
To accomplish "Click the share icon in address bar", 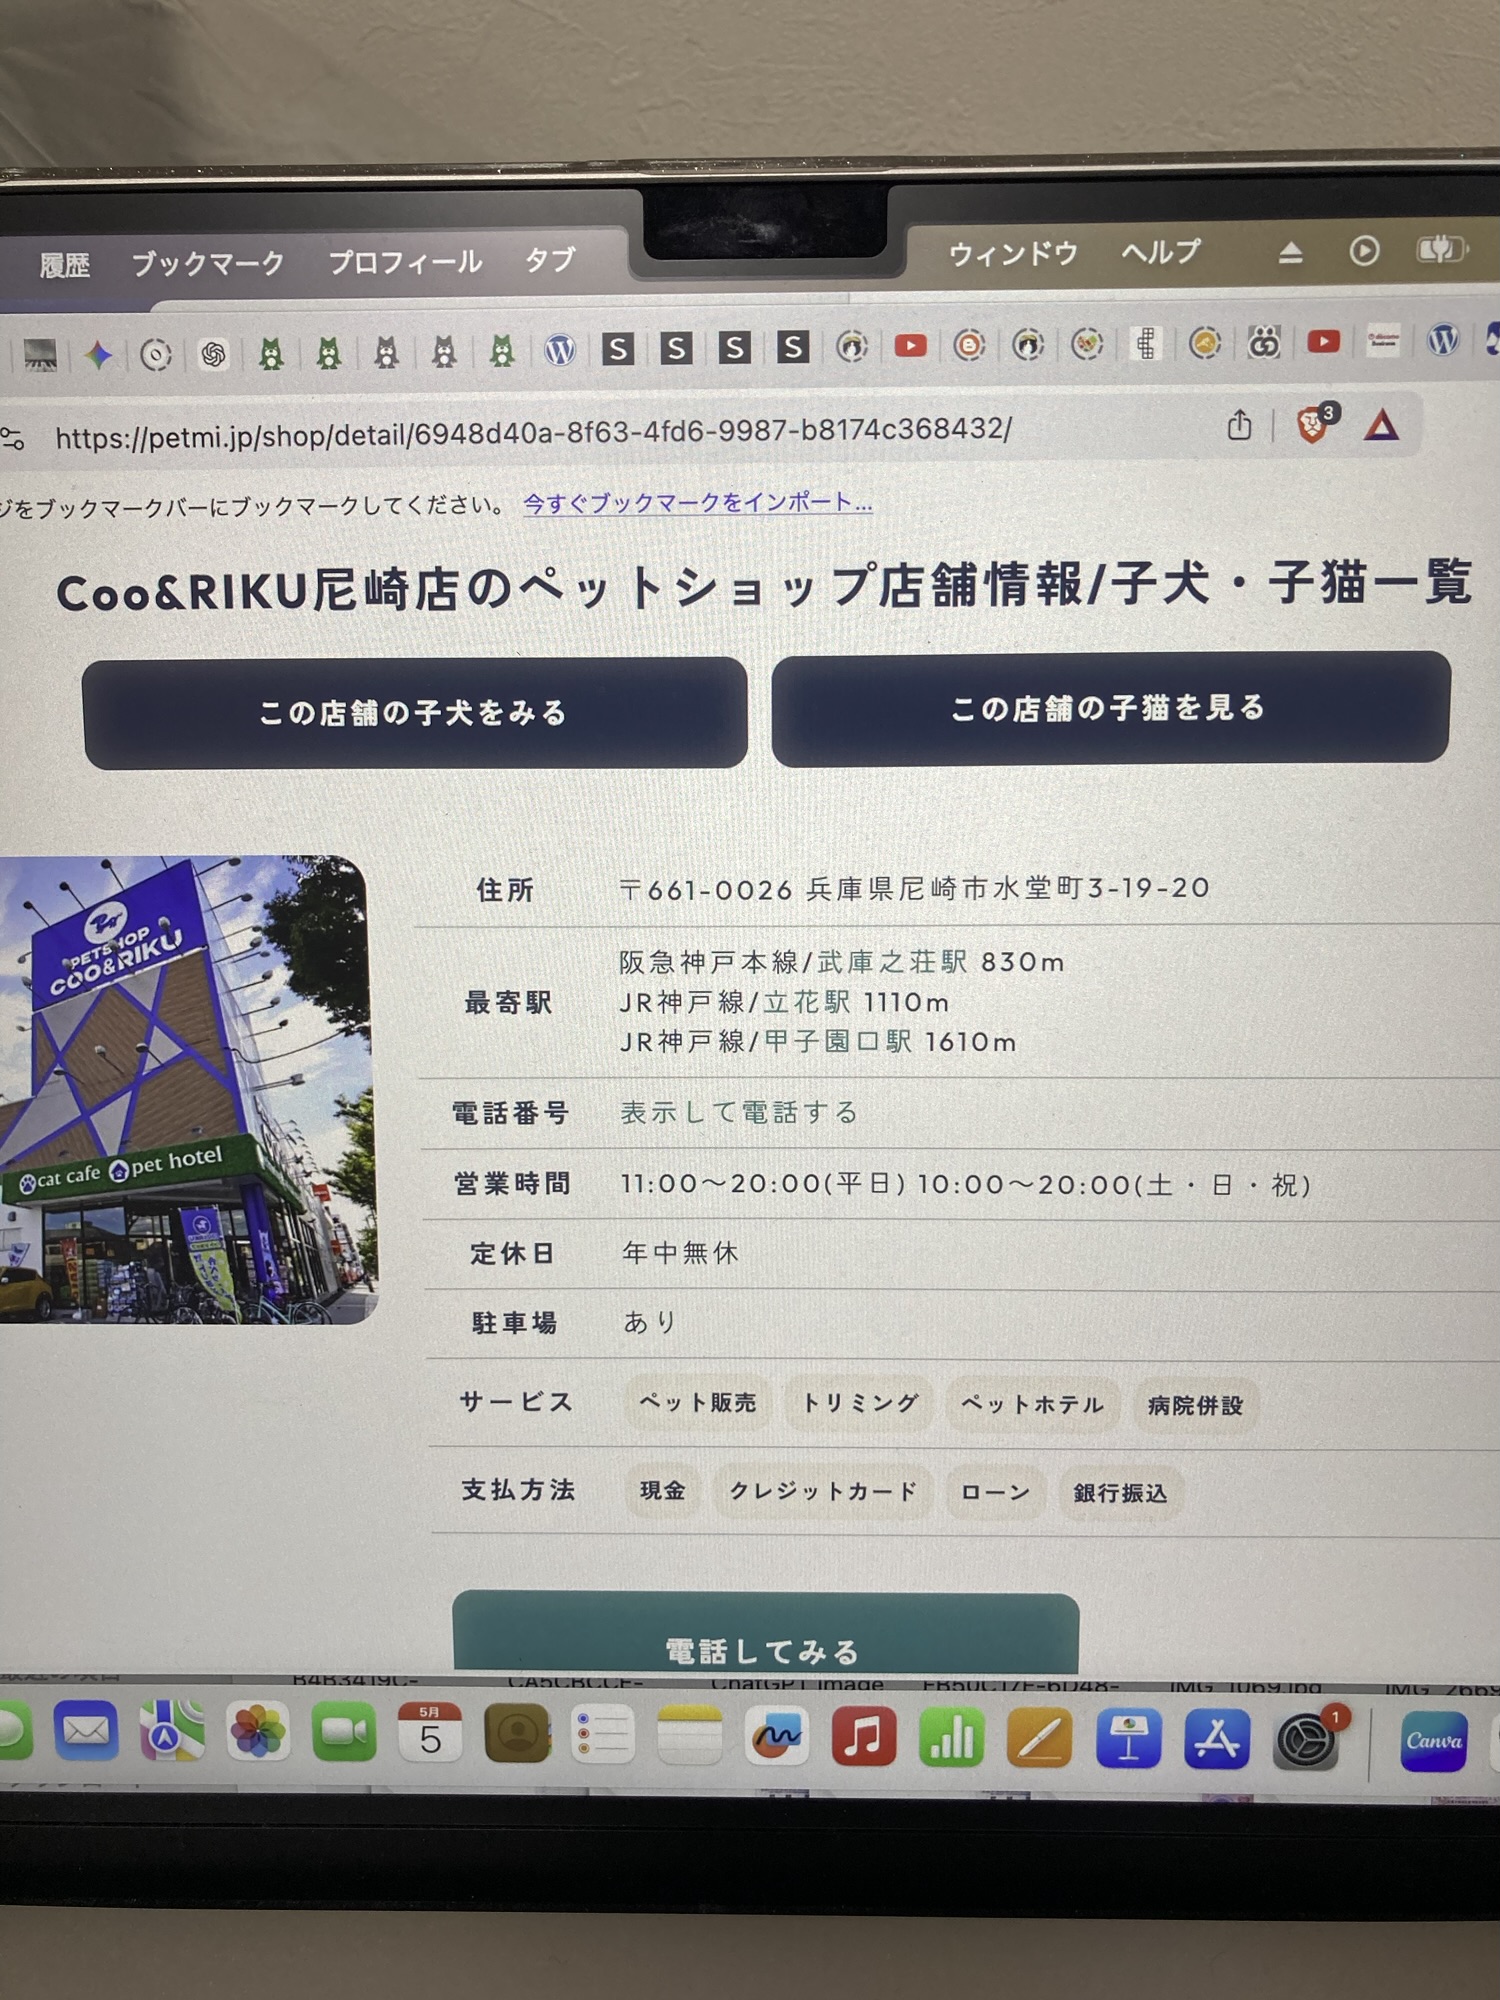I will (1239, 425).
